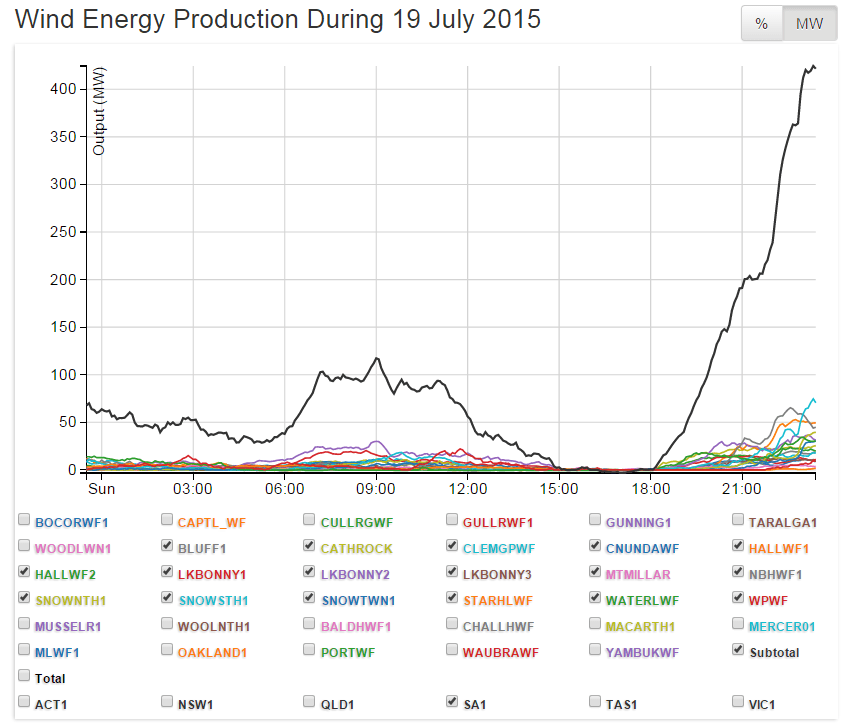Click the SNOWTWN1 legend label
846x725 pixels.
click(x=359, y=600)
